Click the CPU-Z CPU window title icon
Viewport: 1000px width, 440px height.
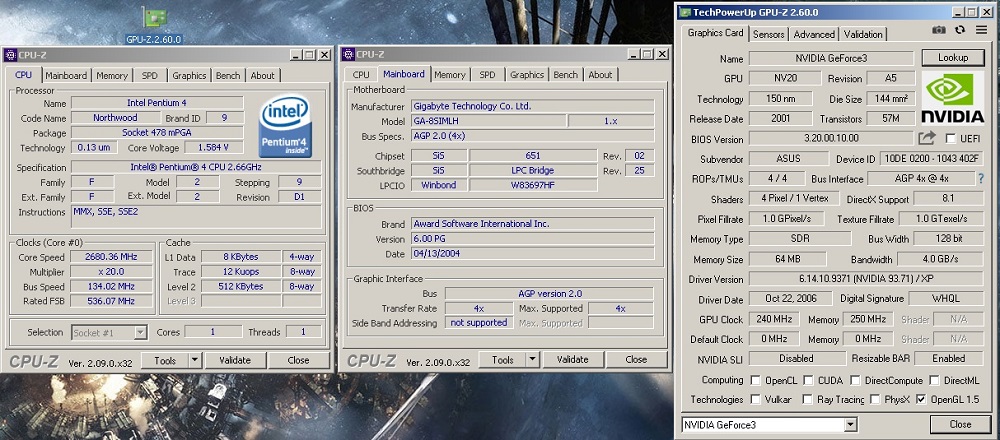click(10, 55)
